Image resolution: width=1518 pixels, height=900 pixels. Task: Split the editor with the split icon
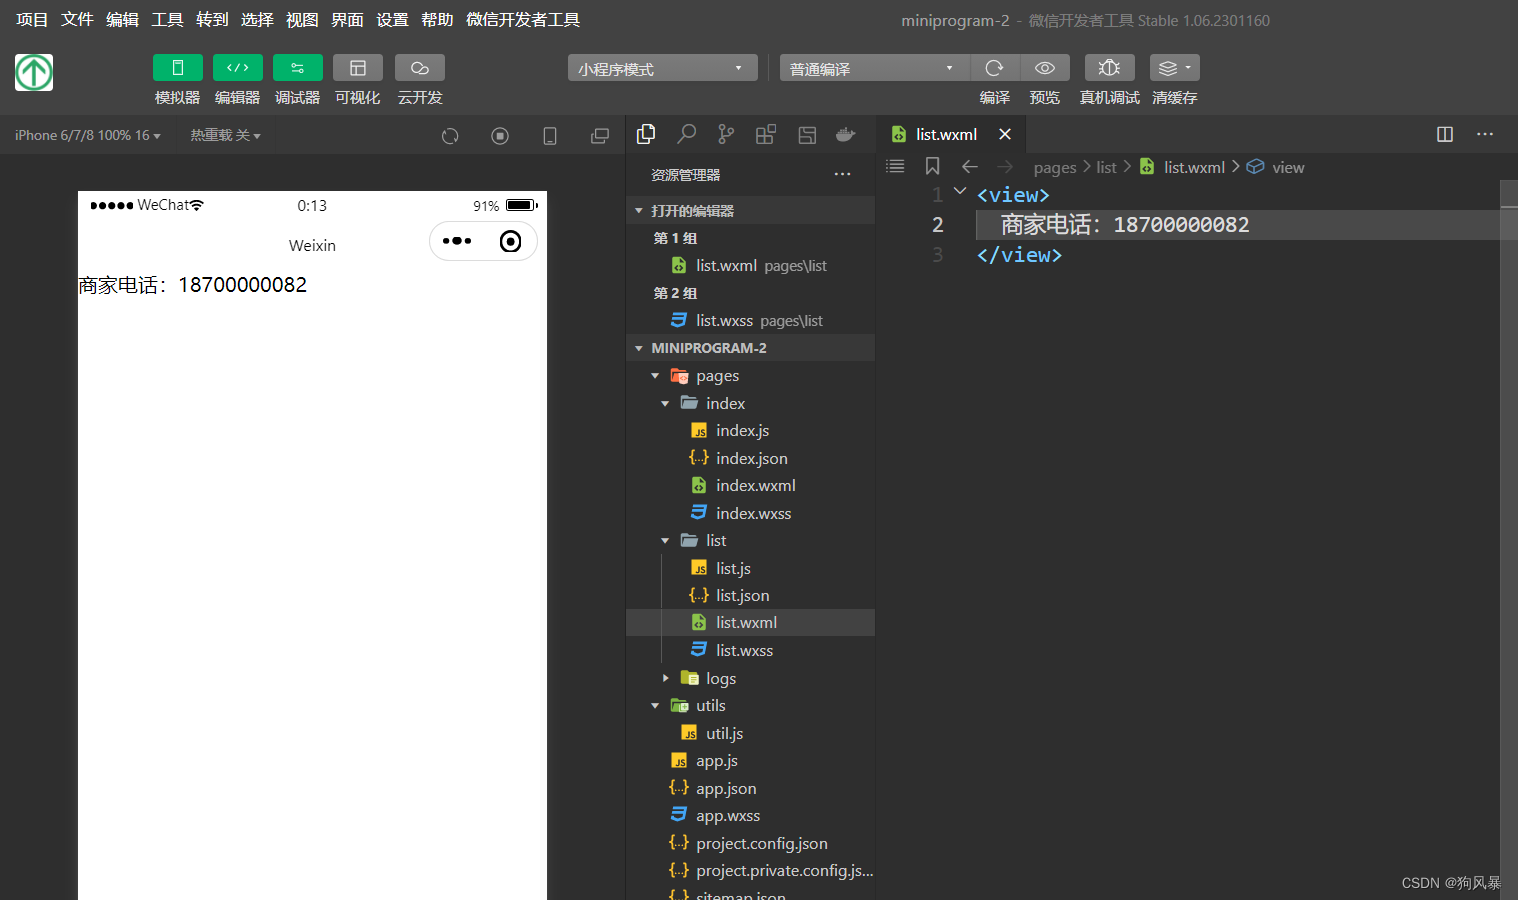tap(1445, 134)
